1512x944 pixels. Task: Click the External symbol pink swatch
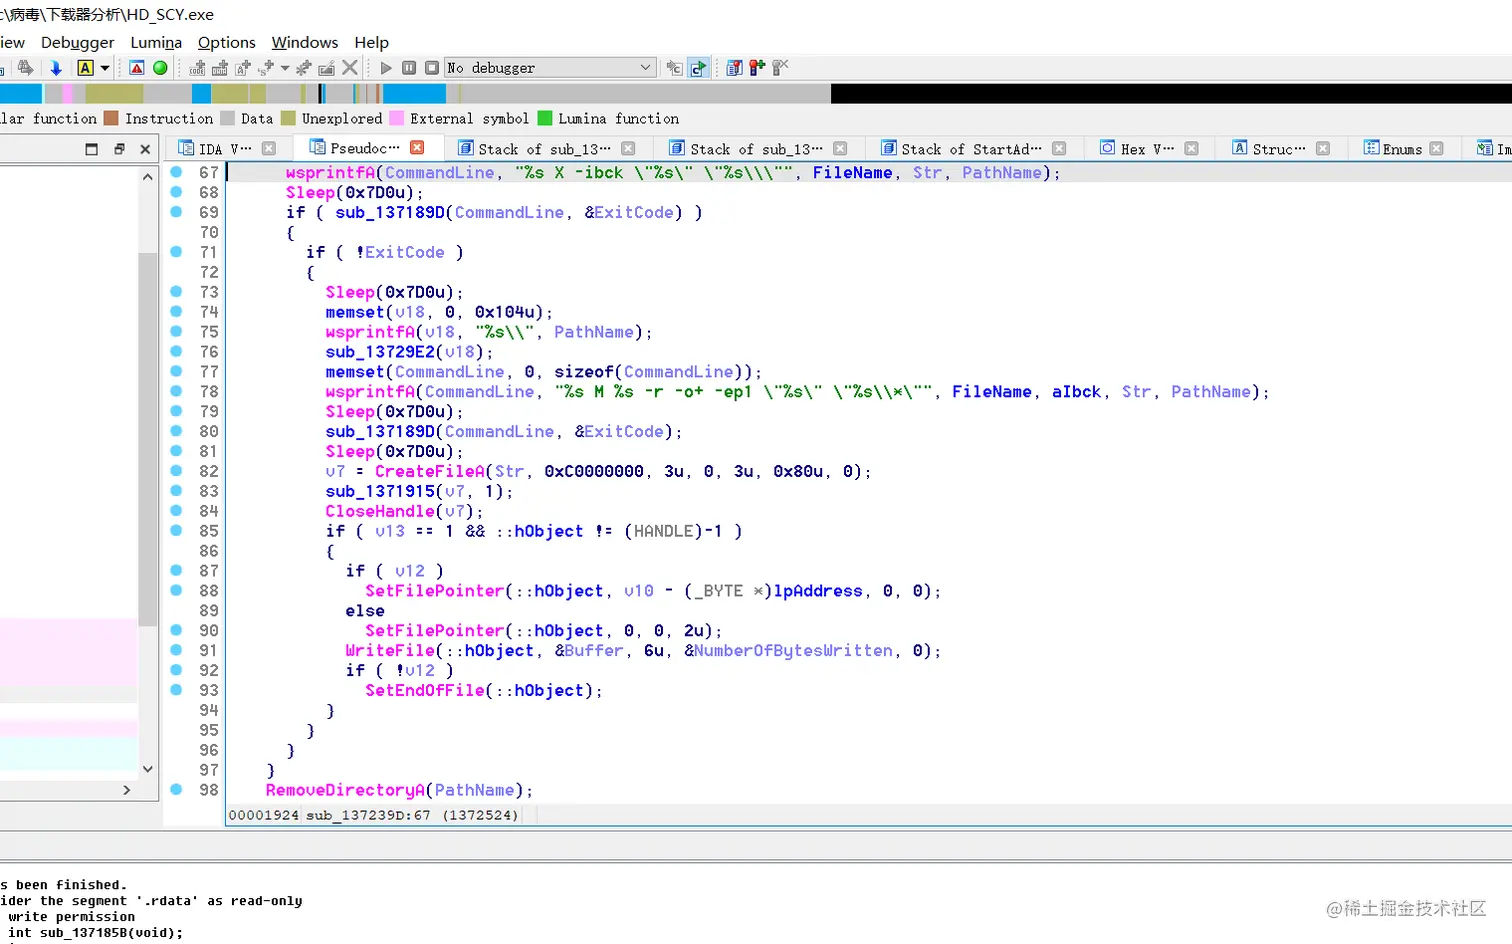[396, 118]
